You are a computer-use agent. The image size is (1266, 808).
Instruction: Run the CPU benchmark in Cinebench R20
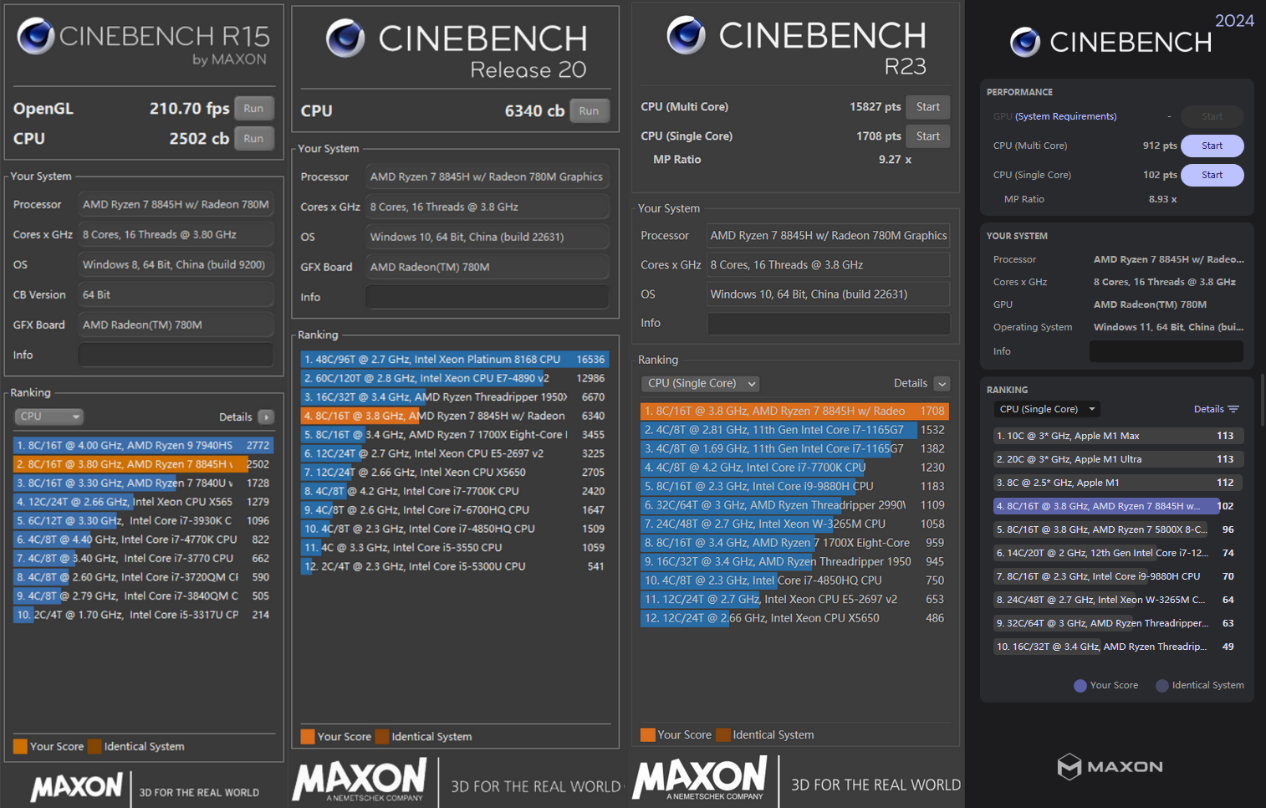(589, 111)
